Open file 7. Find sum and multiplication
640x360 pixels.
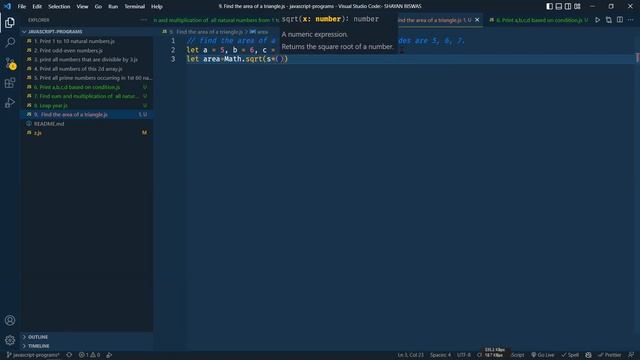click(x=87, y=96)
